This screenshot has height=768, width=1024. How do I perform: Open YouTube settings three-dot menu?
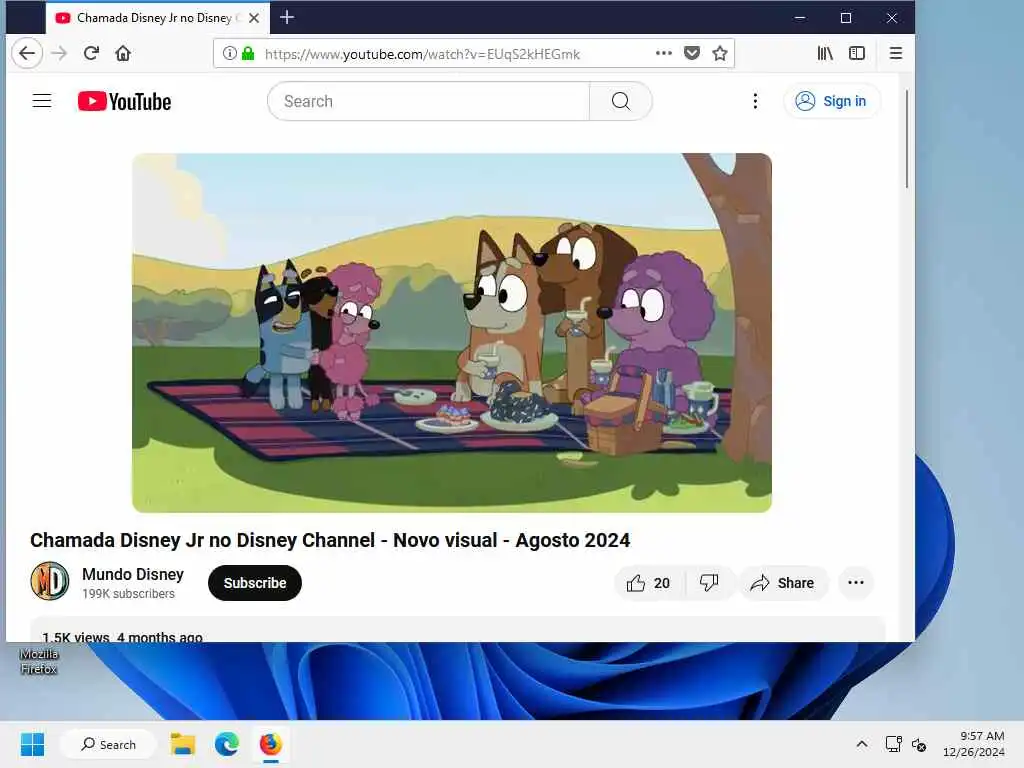click(755, 101)
